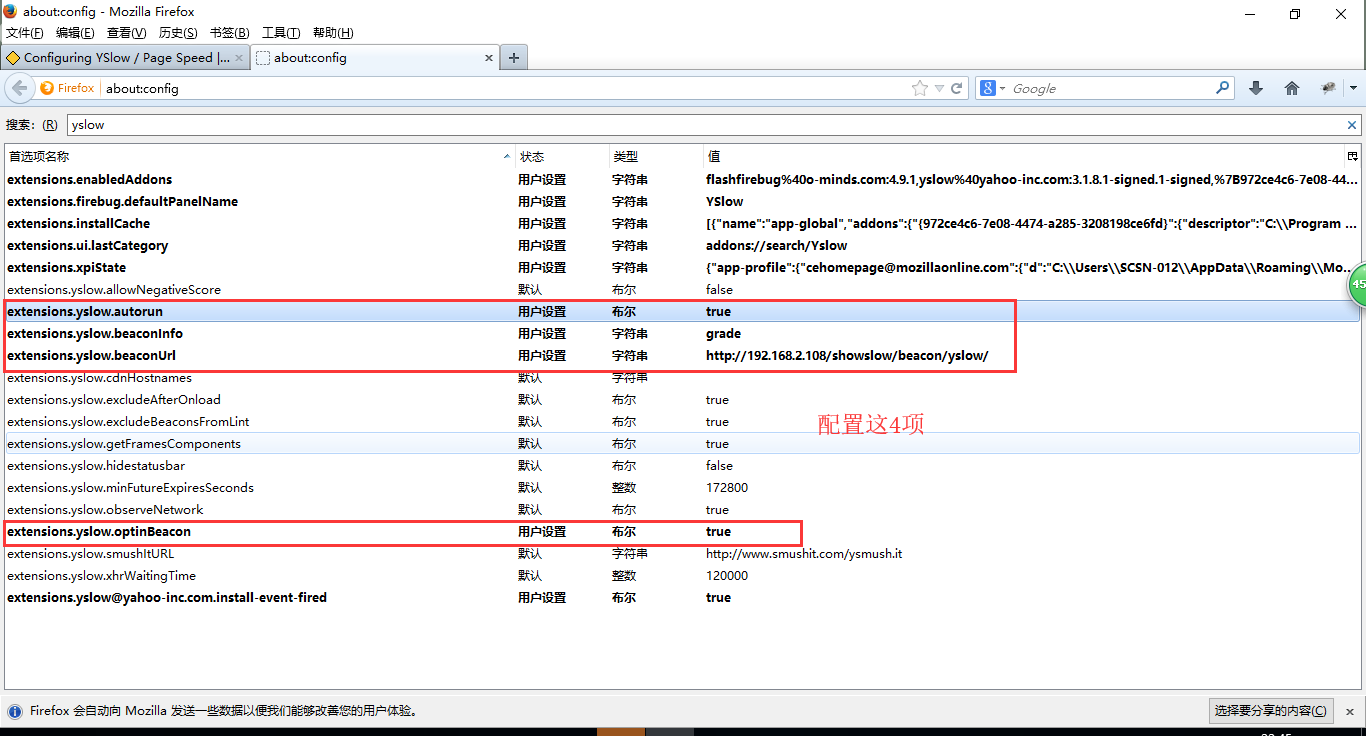Select the install-event-fired preference row
Viewport: 1366px width, 736px height.
click(682, 598)
